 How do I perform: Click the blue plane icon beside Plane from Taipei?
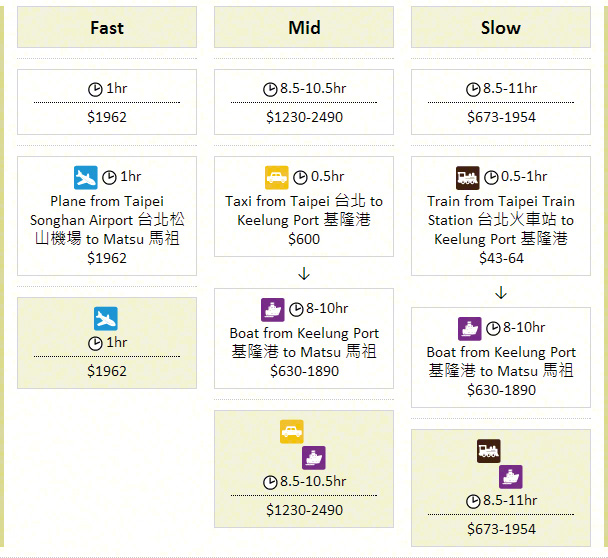[86, 177]
